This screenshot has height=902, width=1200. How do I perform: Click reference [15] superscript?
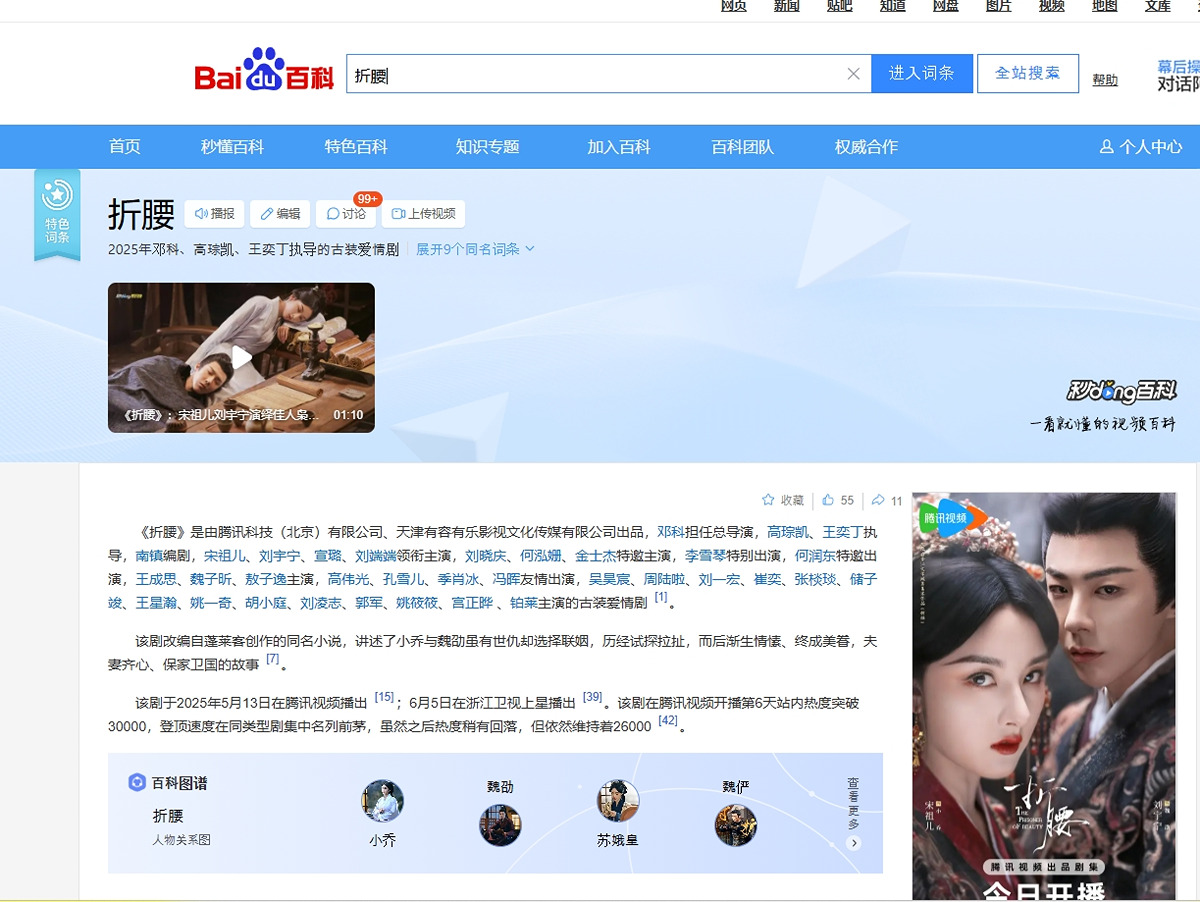[x=384, y=697]
